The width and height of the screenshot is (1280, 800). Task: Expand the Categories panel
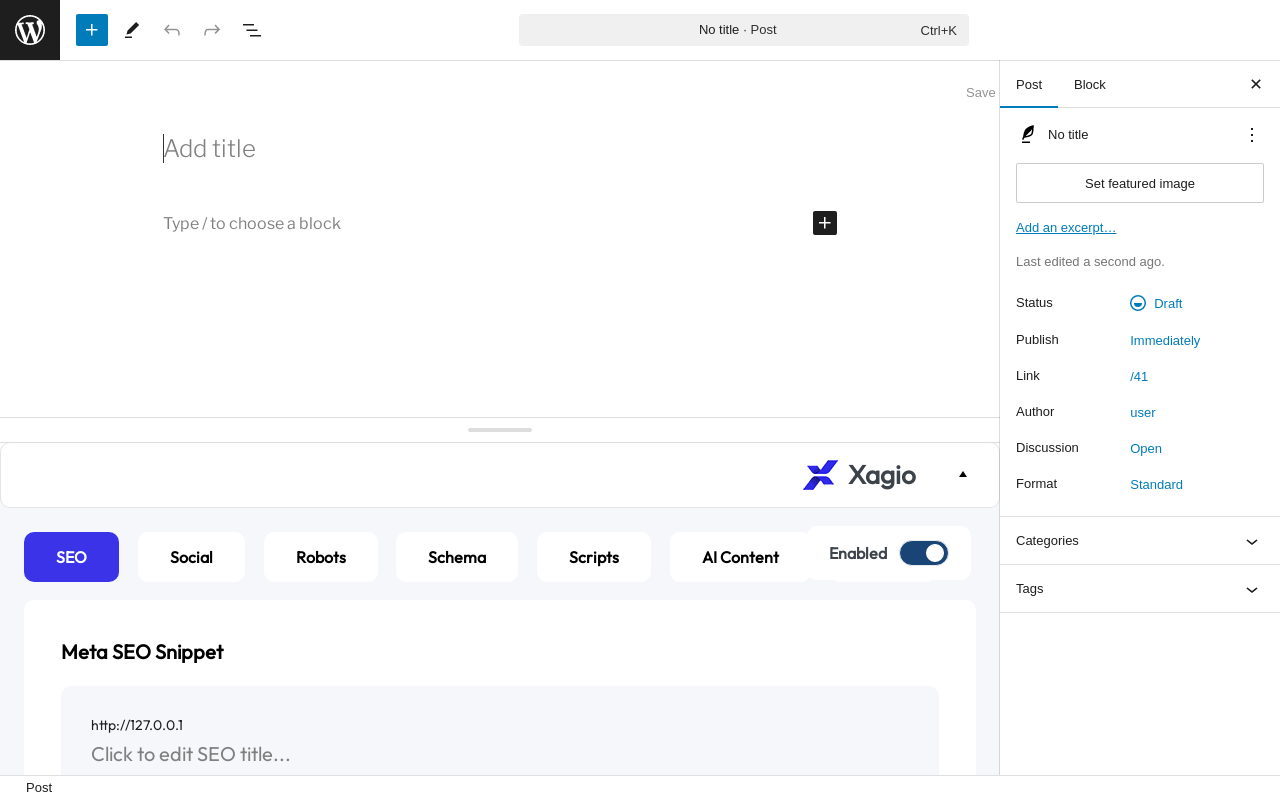[1140, 541]
